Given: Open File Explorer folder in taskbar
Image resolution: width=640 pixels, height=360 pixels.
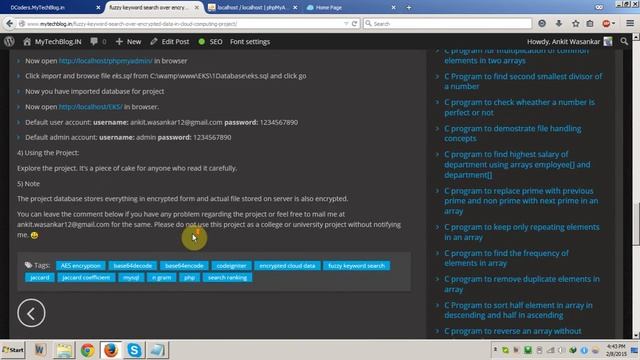Looking at the screenshot, I should coord(64,350).
